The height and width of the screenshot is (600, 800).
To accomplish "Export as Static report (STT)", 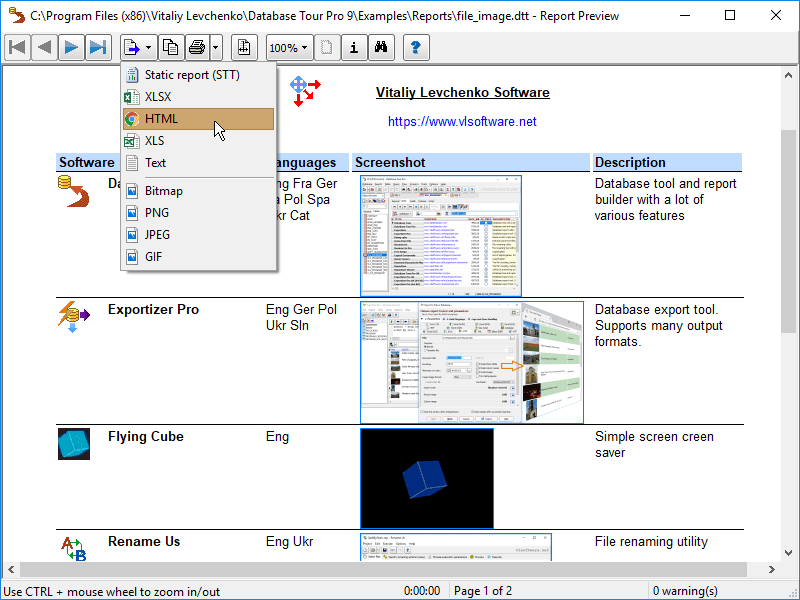I will tap(192, 75).
